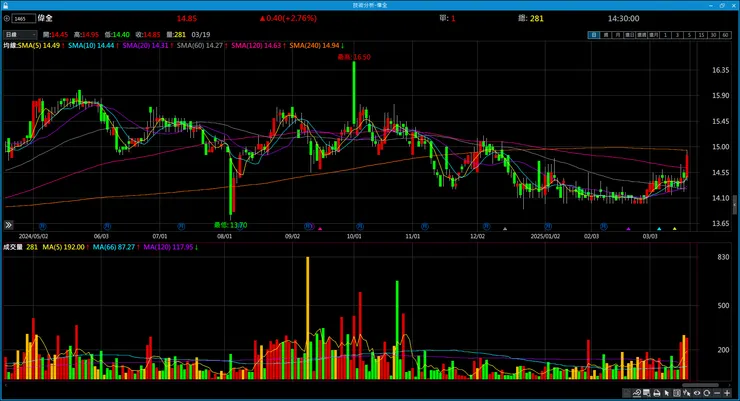The image size is (740, 401).
Task: Open the 日線 chart period dropdown
Action: coord(20,34)
